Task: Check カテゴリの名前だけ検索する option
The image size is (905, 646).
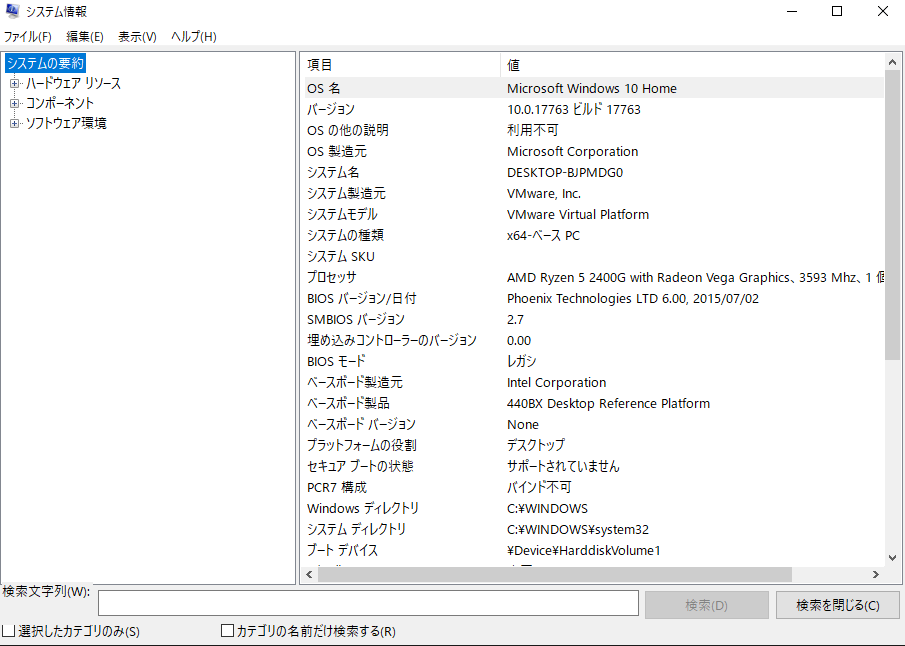Action: click(226, 631)
